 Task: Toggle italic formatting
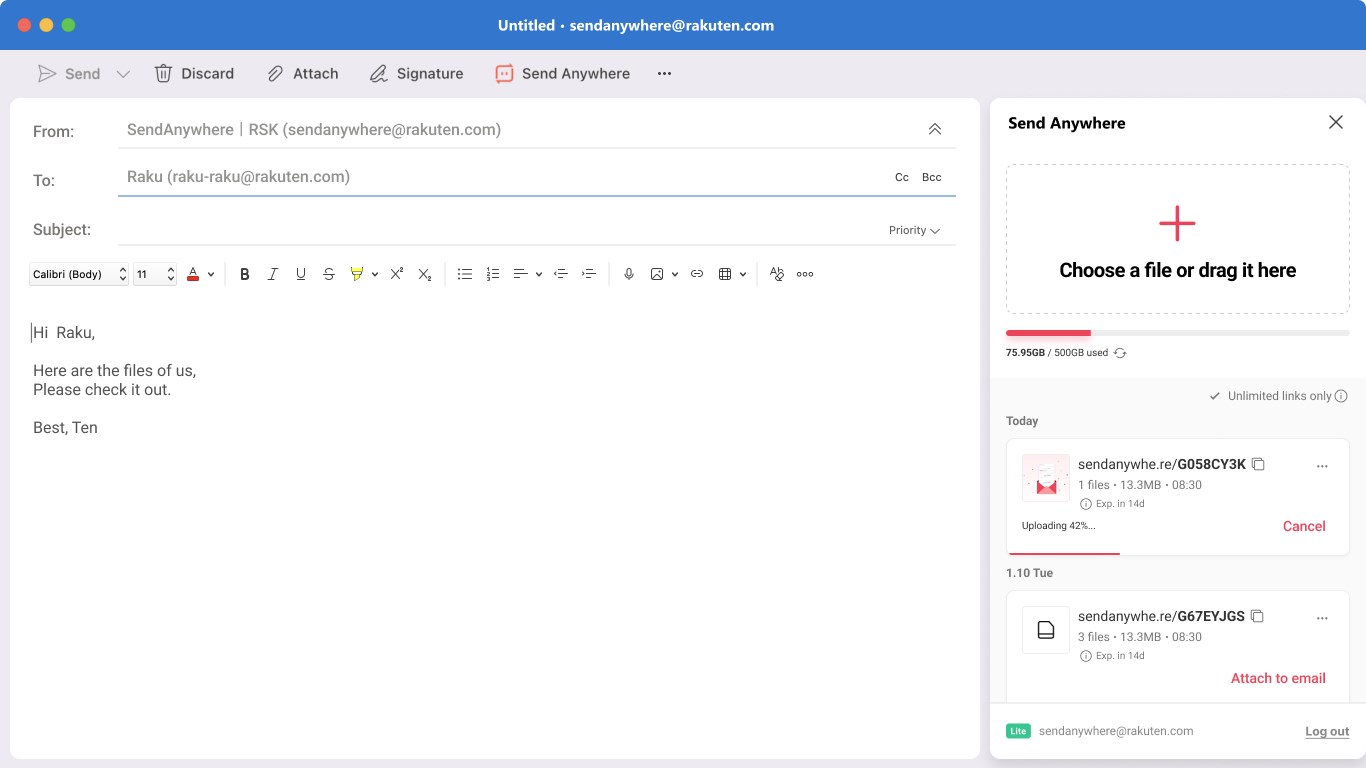pyautogui.click(x=273, y=274)
